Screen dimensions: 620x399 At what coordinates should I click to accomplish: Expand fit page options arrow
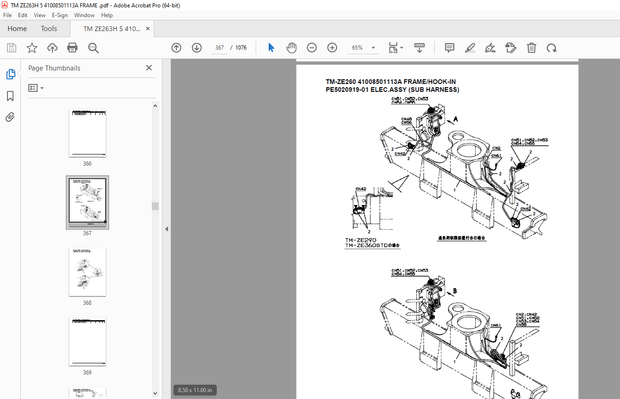pyautogui.click(x=402, y=48)
